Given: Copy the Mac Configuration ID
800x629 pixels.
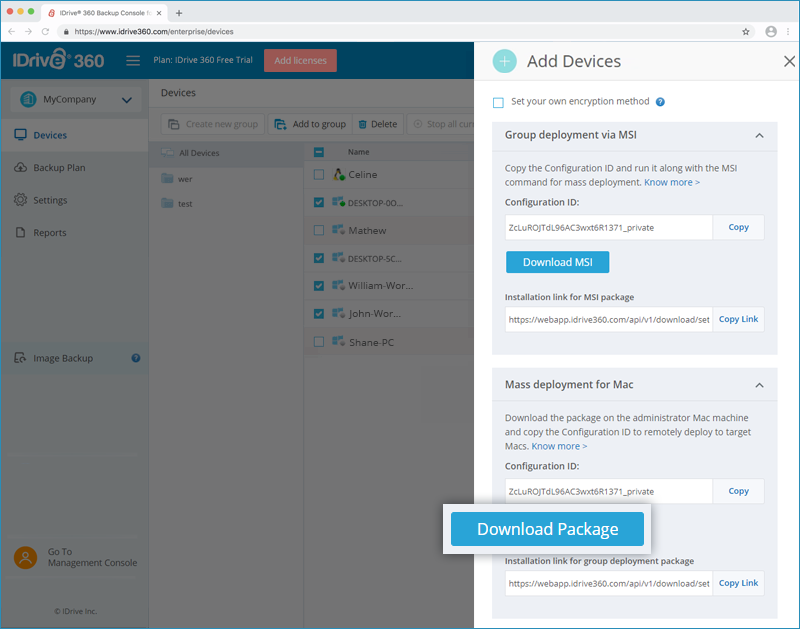Looking at the screenshot, I should 738,491.
